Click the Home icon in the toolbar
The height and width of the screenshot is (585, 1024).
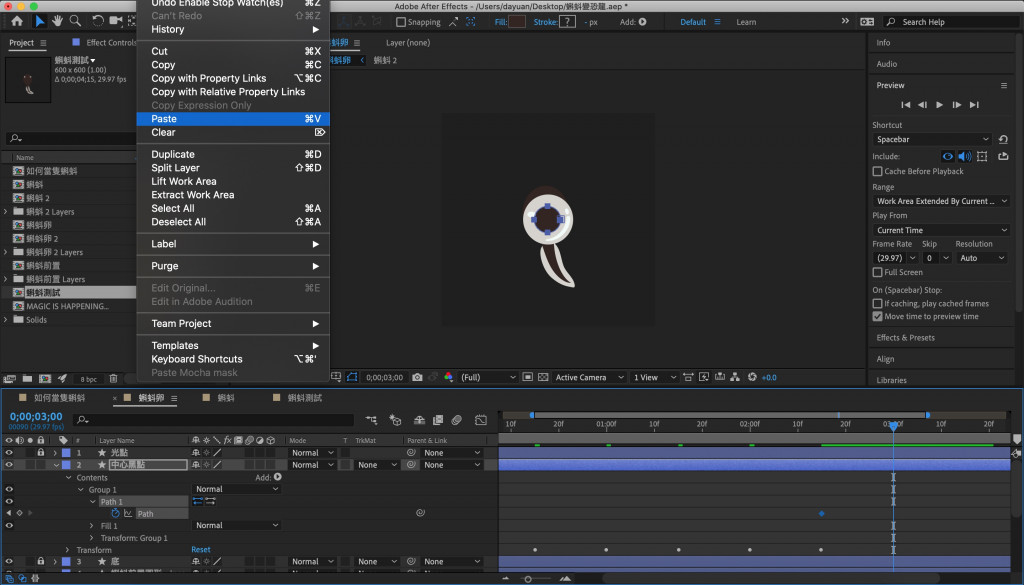point(17,21)
